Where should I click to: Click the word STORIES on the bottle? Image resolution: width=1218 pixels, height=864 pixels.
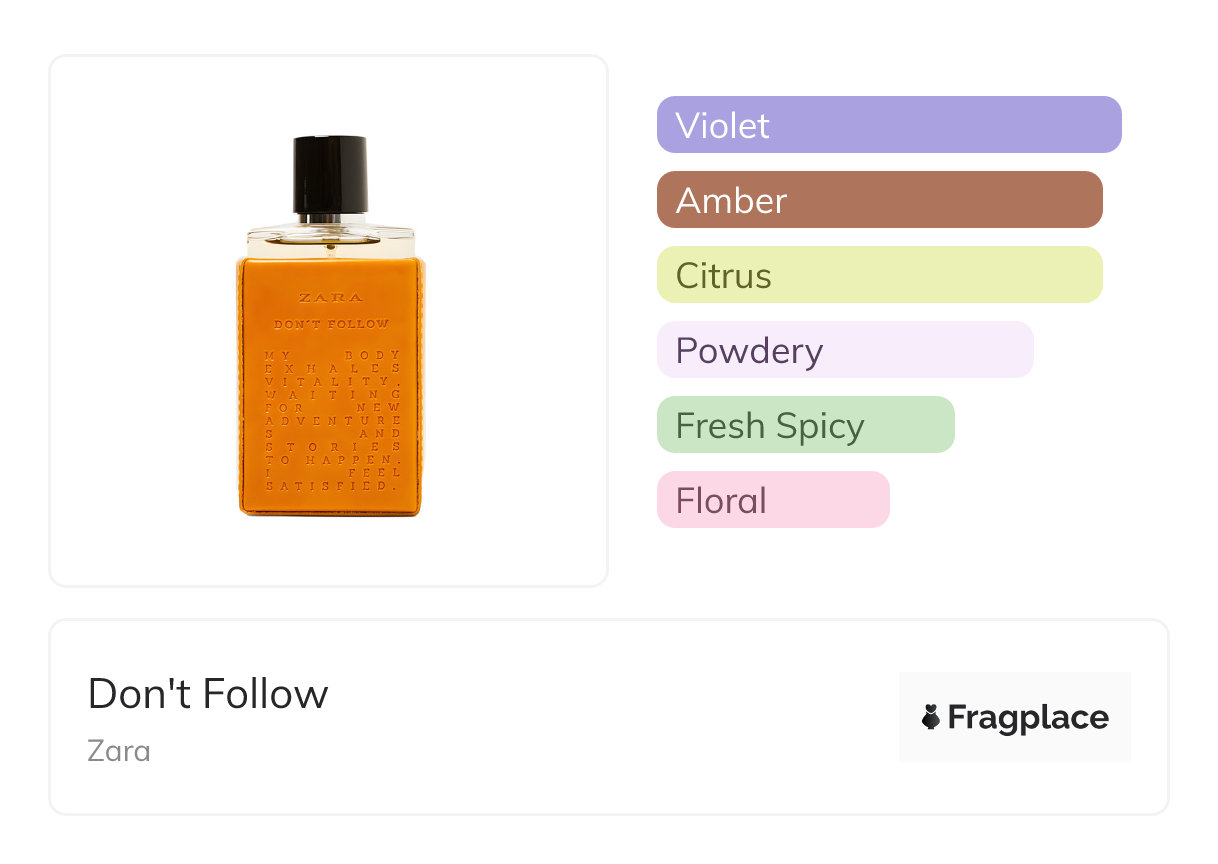pyautogui.click(x=331, y=447)
